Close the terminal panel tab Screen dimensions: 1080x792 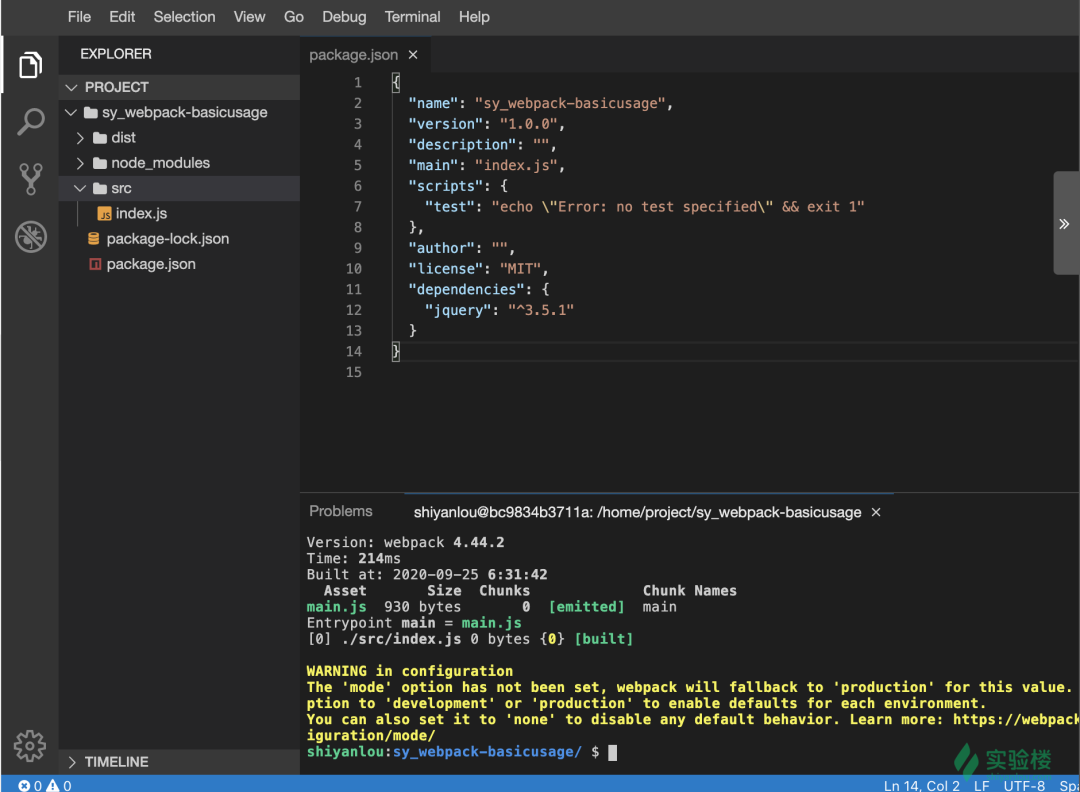click(876, 512)
